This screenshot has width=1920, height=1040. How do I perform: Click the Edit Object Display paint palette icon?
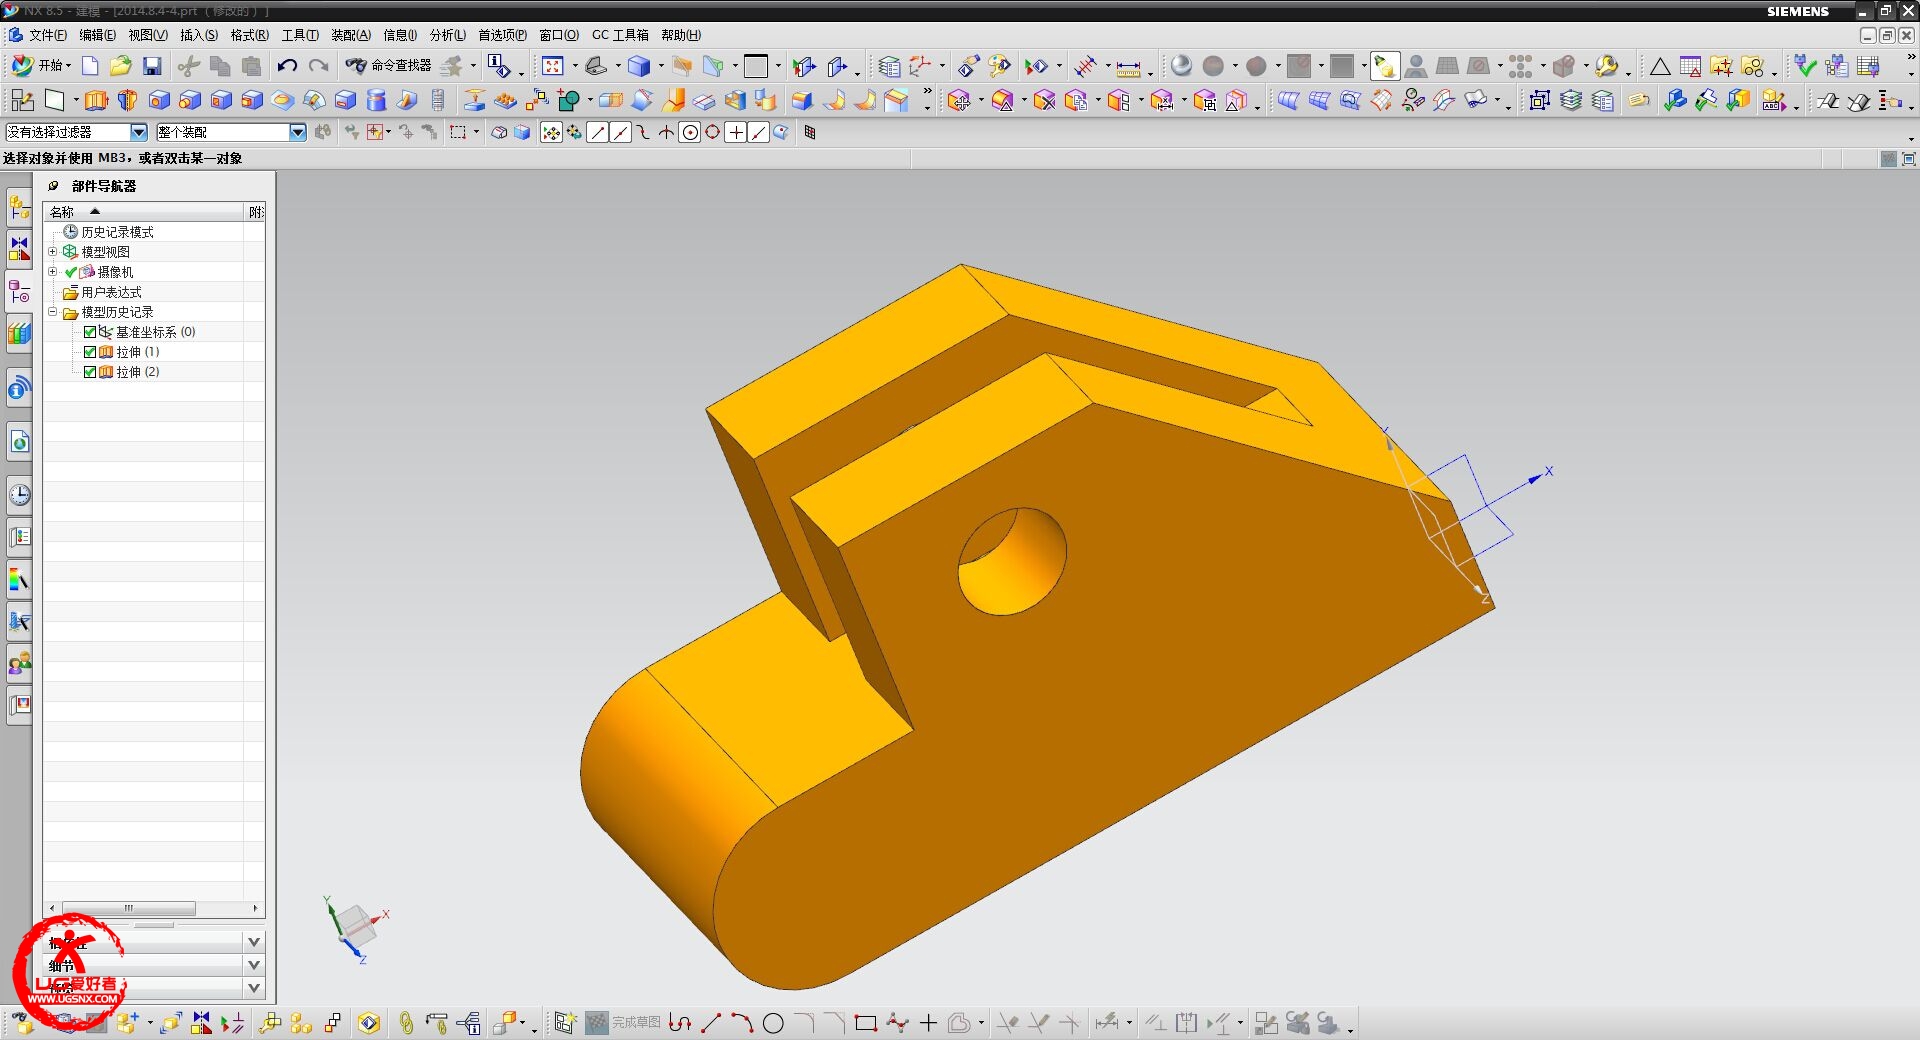point(999,66)
